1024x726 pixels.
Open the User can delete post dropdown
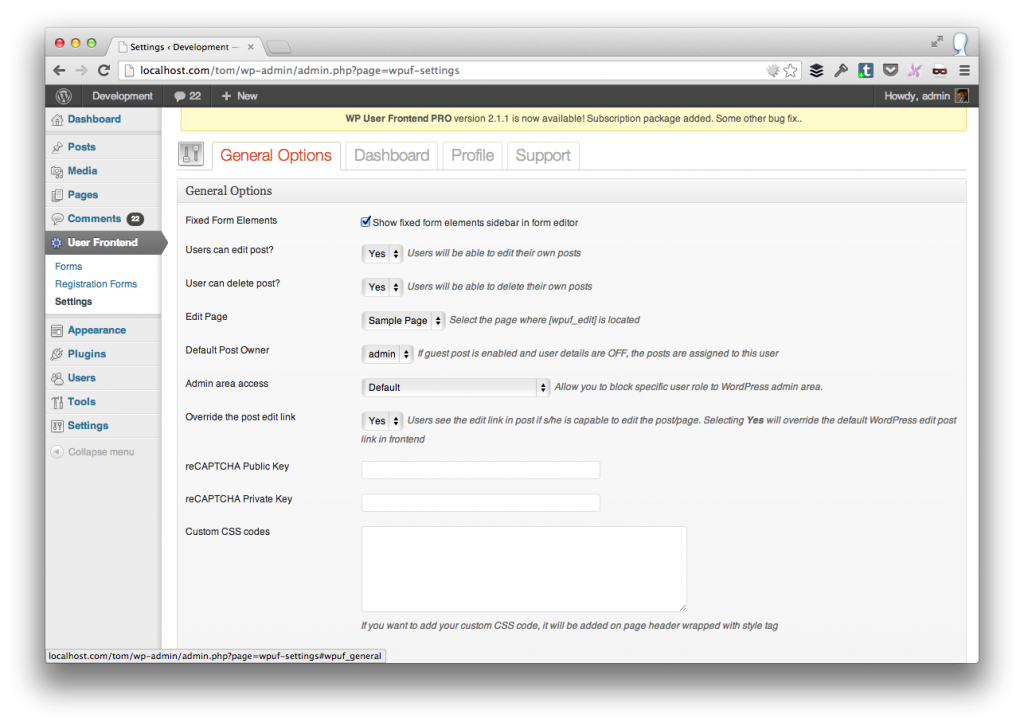[382, 287]
